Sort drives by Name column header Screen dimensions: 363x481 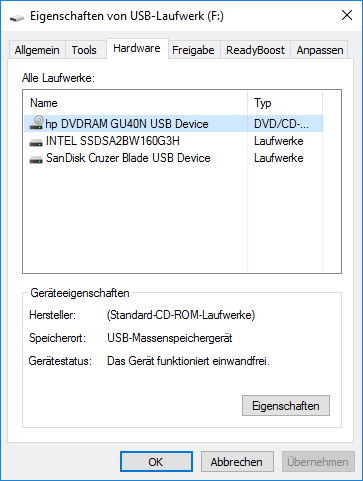tap(135, 103)
